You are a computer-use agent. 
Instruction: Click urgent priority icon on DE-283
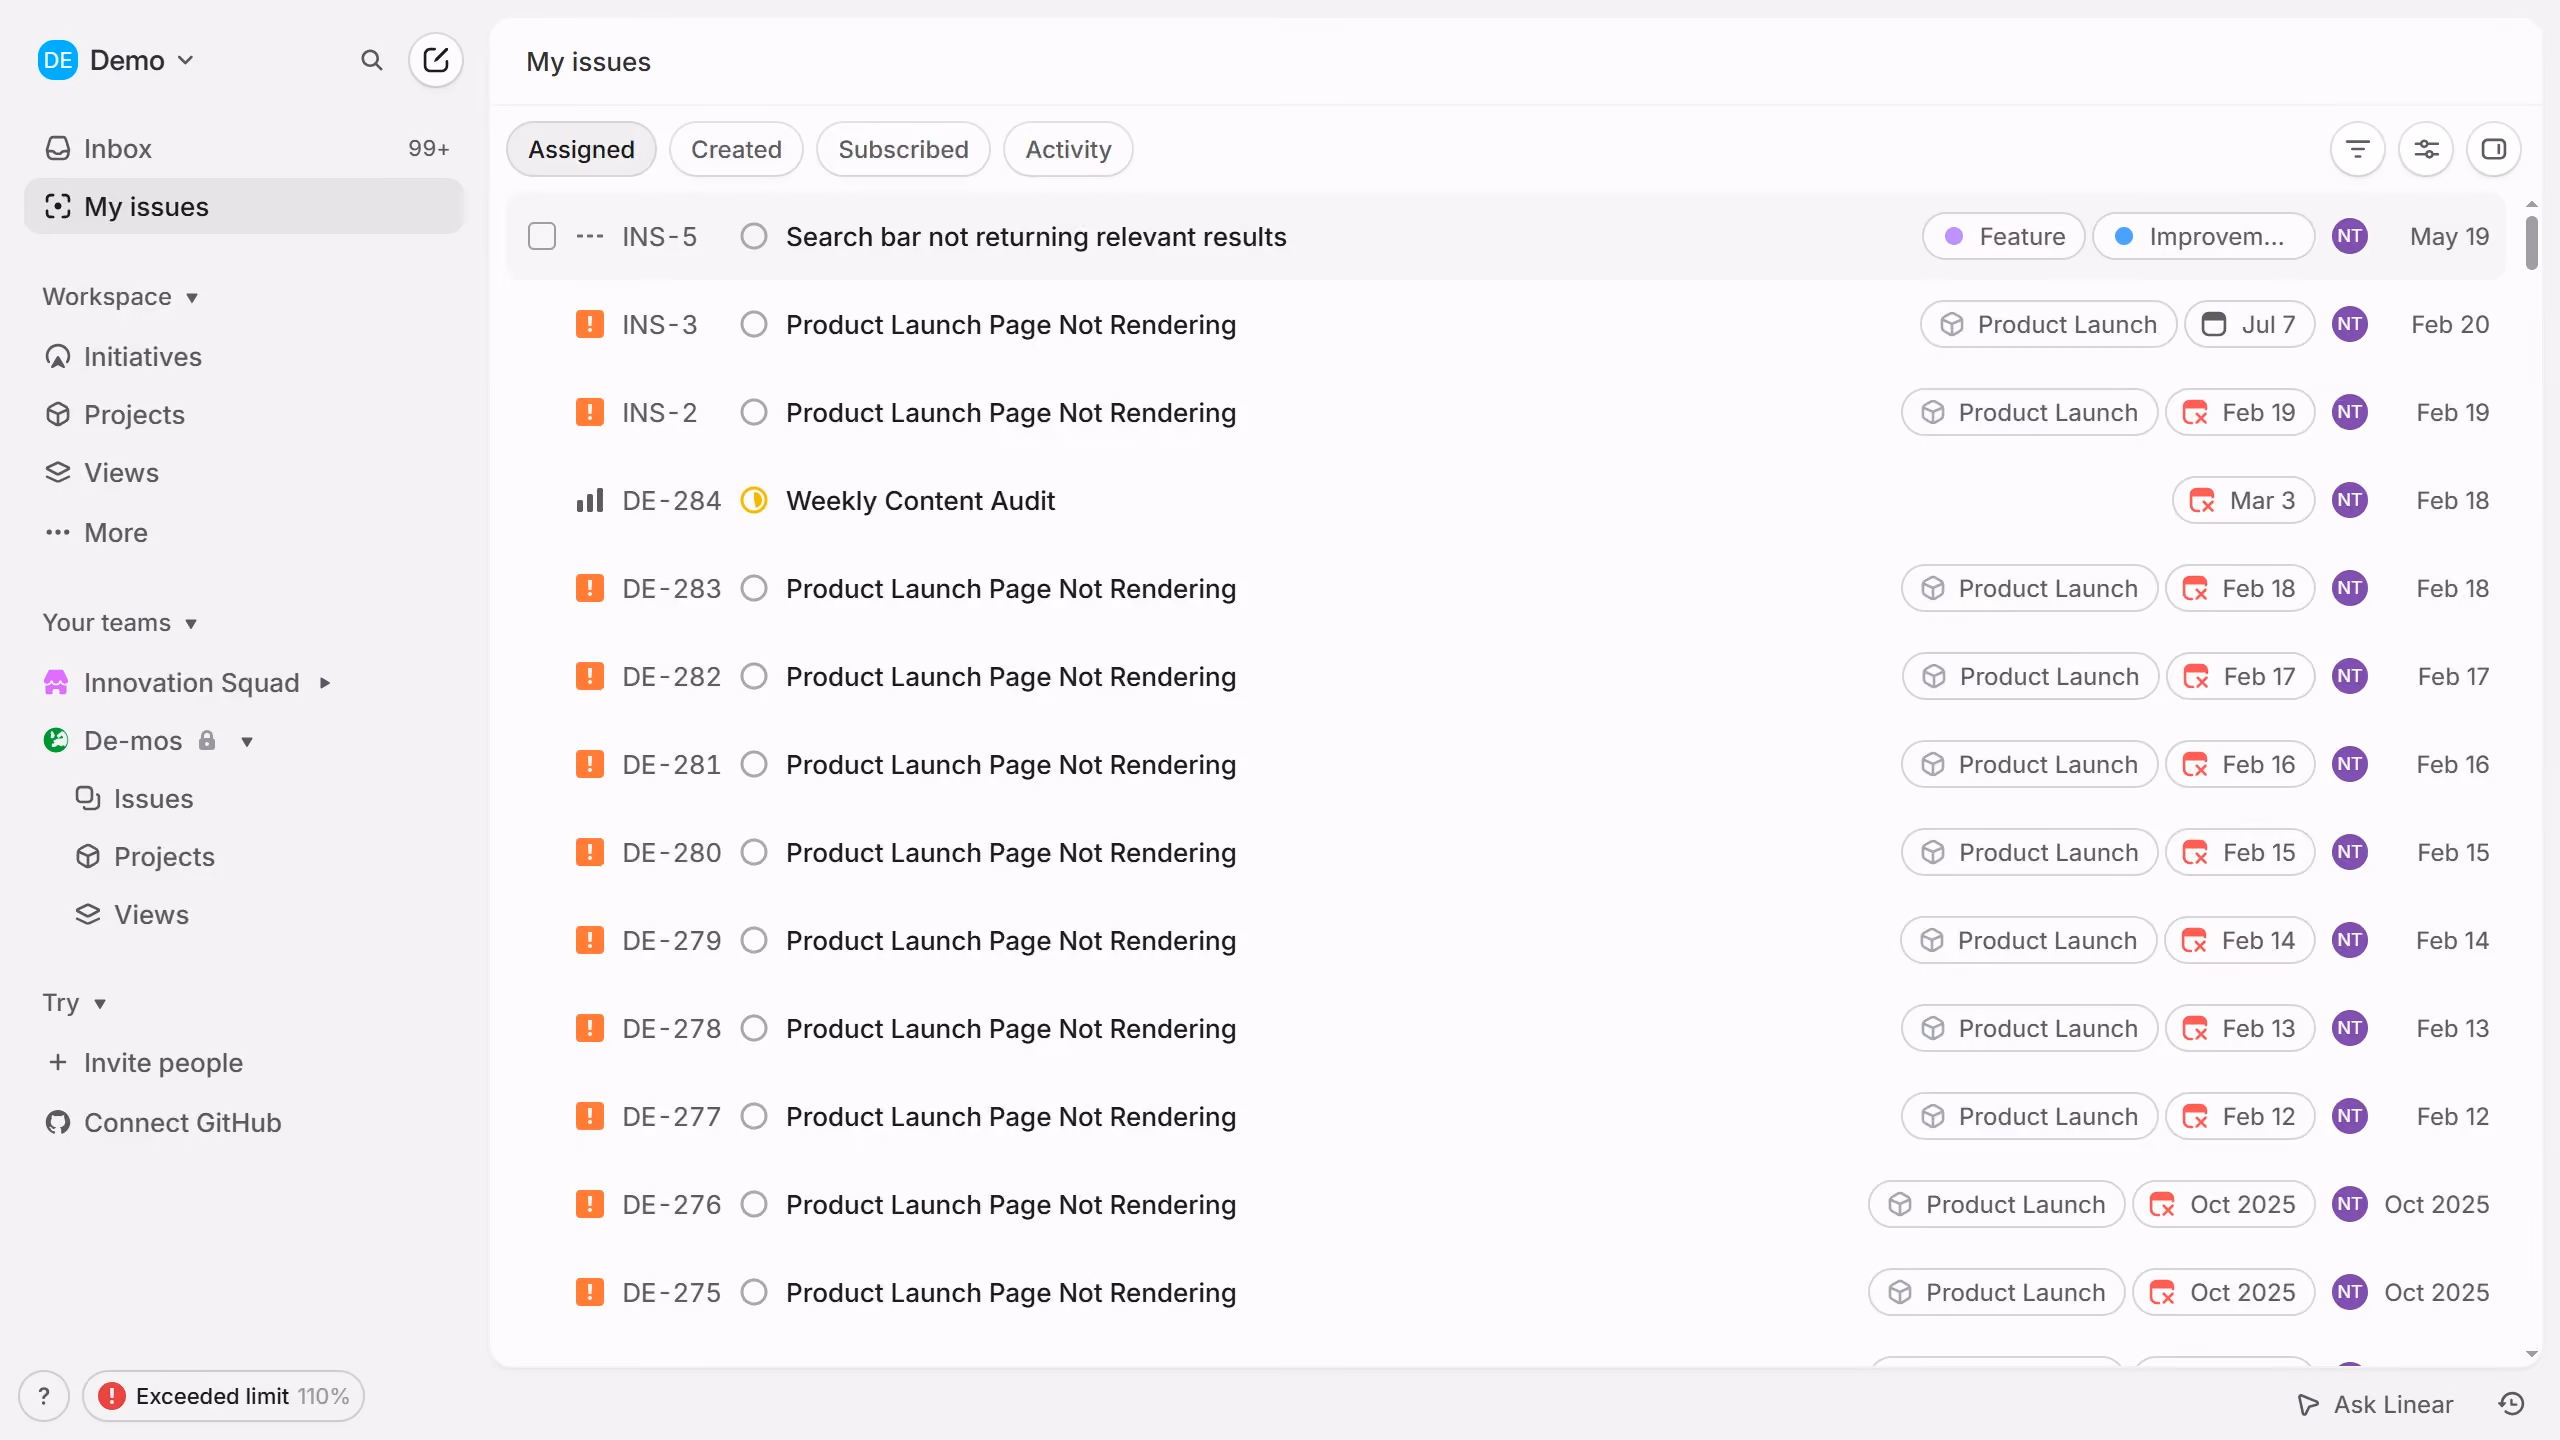point(590,588)
